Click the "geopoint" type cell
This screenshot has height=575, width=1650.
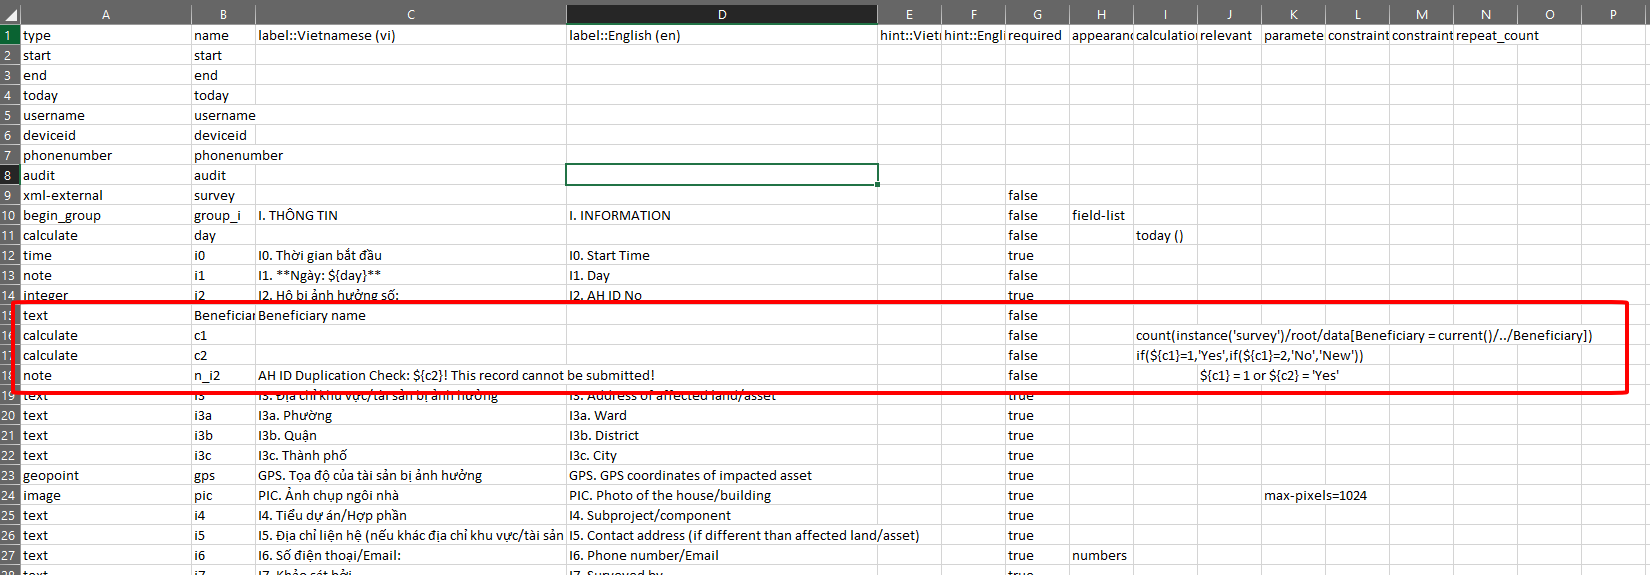[x=51, y=475]
